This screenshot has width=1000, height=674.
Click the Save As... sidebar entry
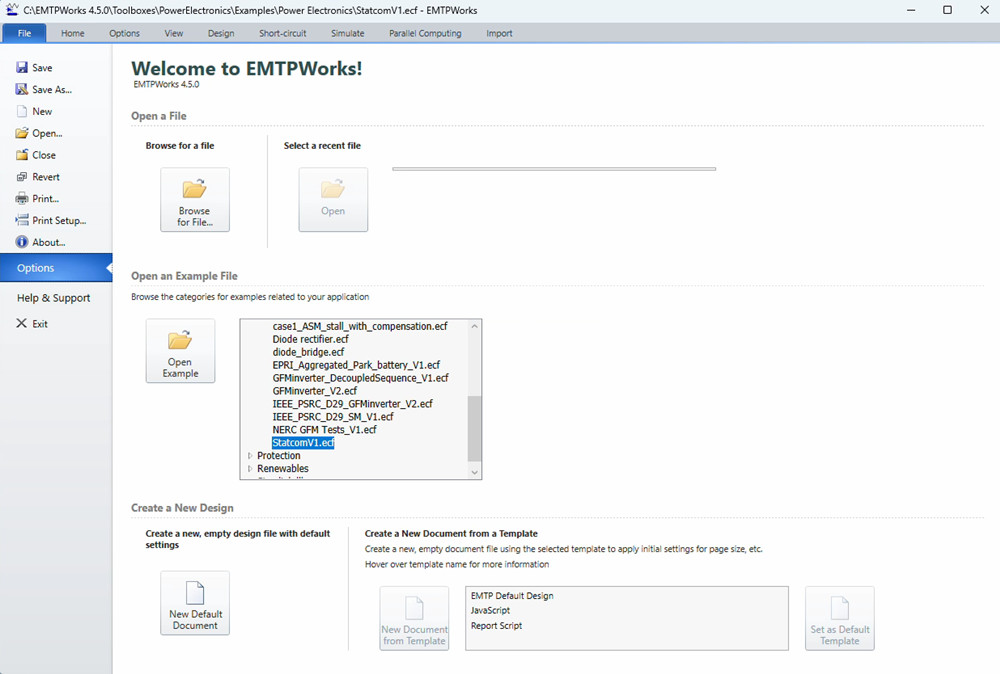[52, 89]
